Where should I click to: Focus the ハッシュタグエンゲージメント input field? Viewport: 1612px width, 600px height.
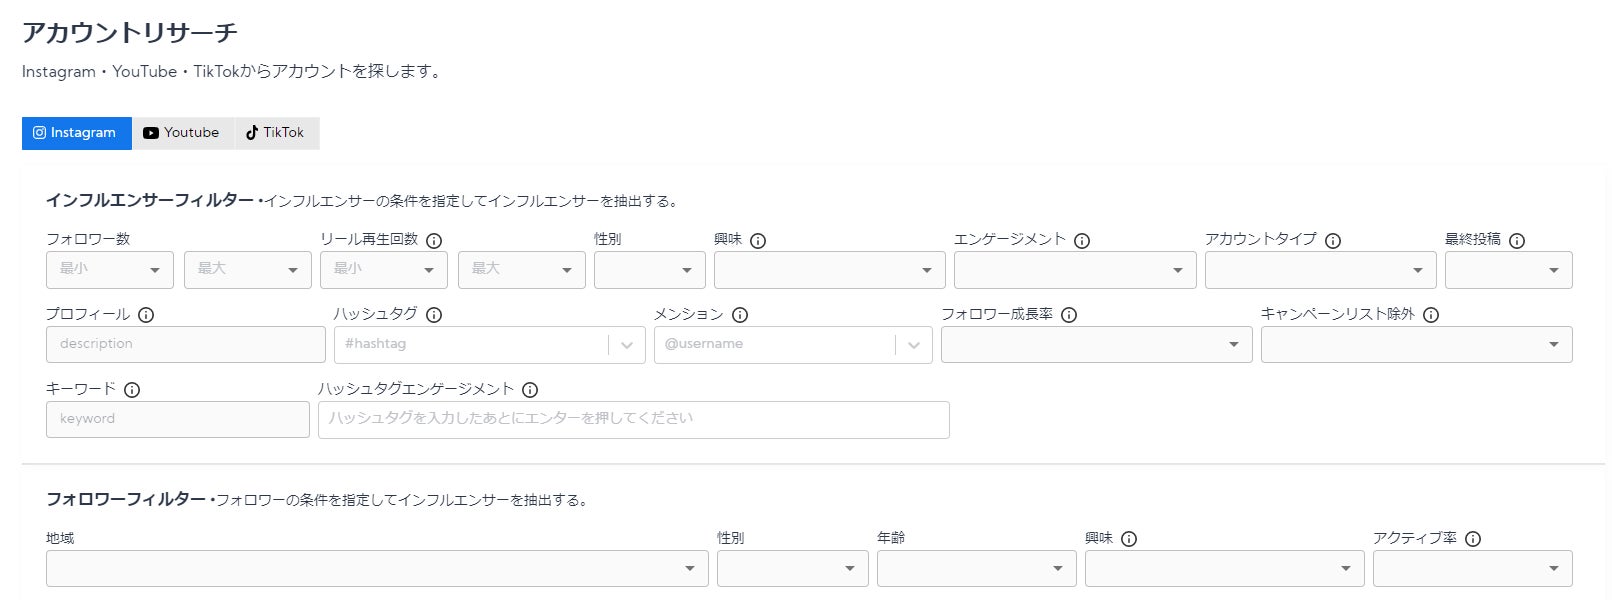[633, 419]
